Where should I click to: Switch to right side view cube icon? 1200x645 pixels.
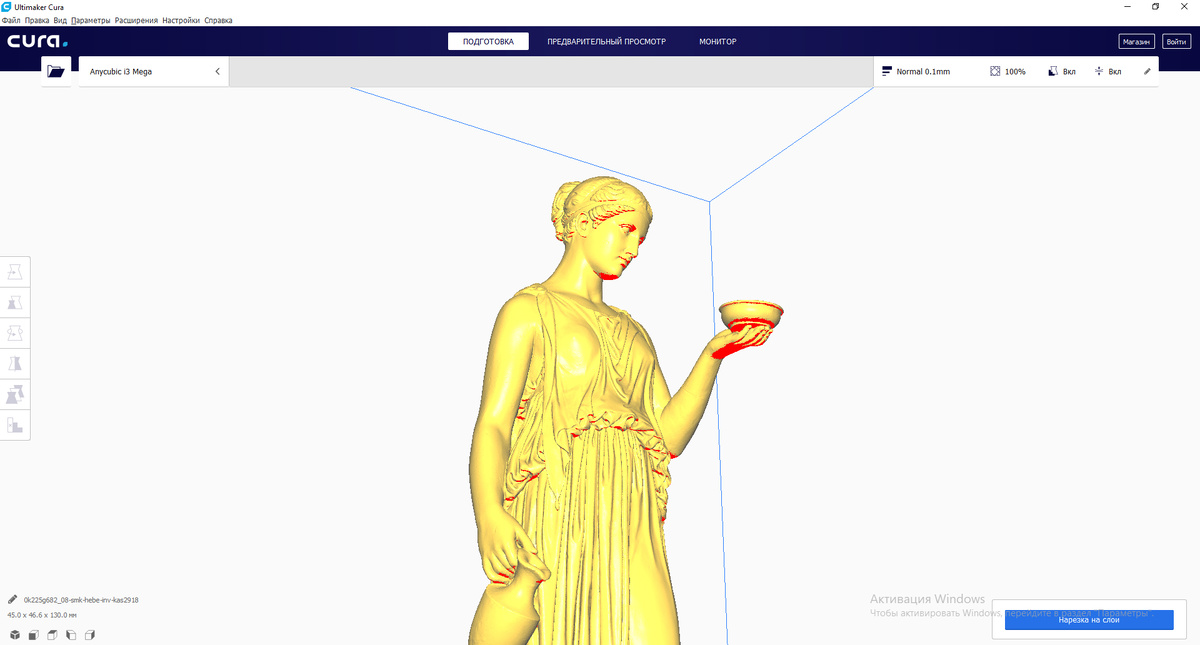coord(89,635)
